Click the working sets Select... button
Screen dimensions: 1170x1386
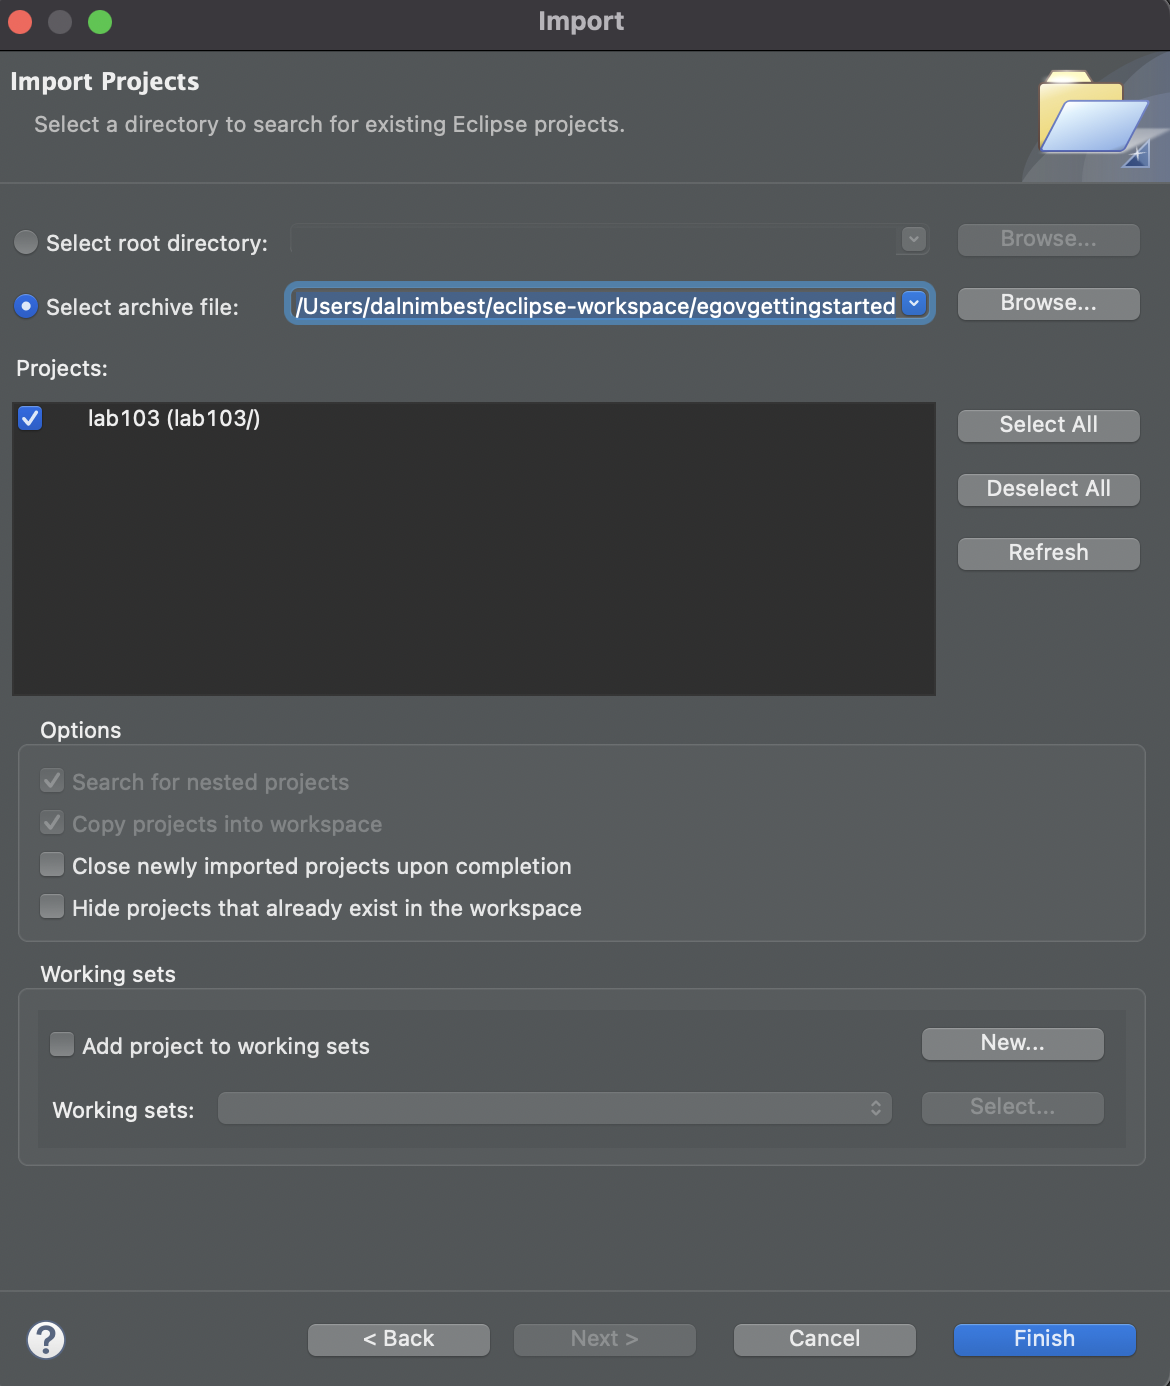tap(1012, 1107)
